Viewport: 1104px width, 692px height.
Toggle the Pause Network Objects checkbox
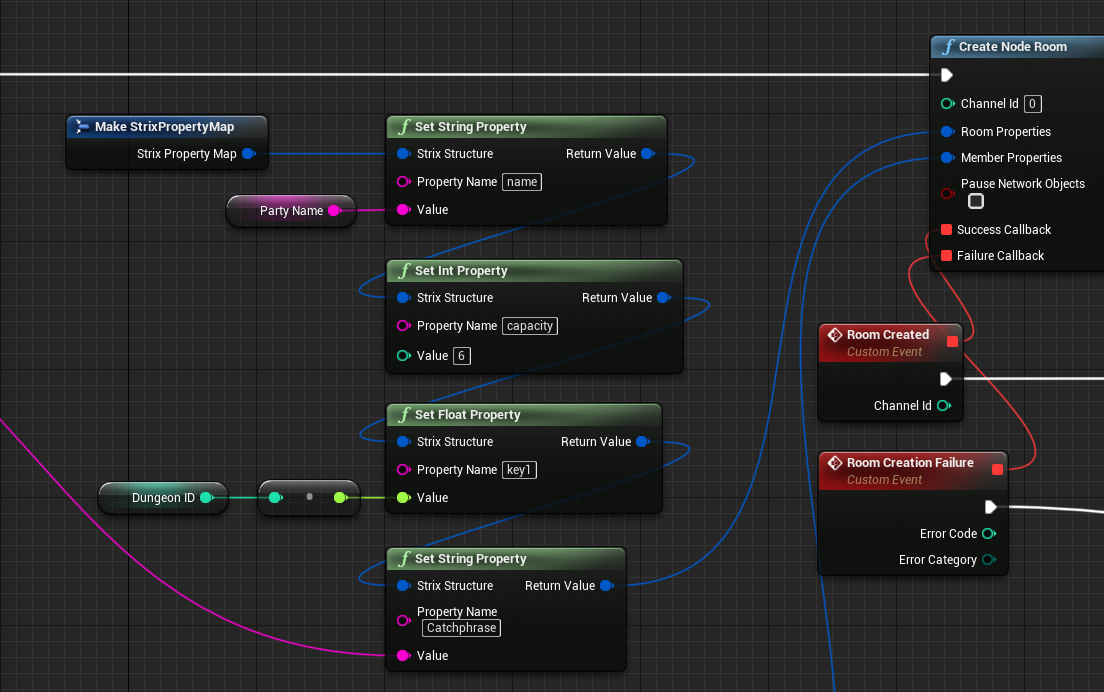pos(976,201)
